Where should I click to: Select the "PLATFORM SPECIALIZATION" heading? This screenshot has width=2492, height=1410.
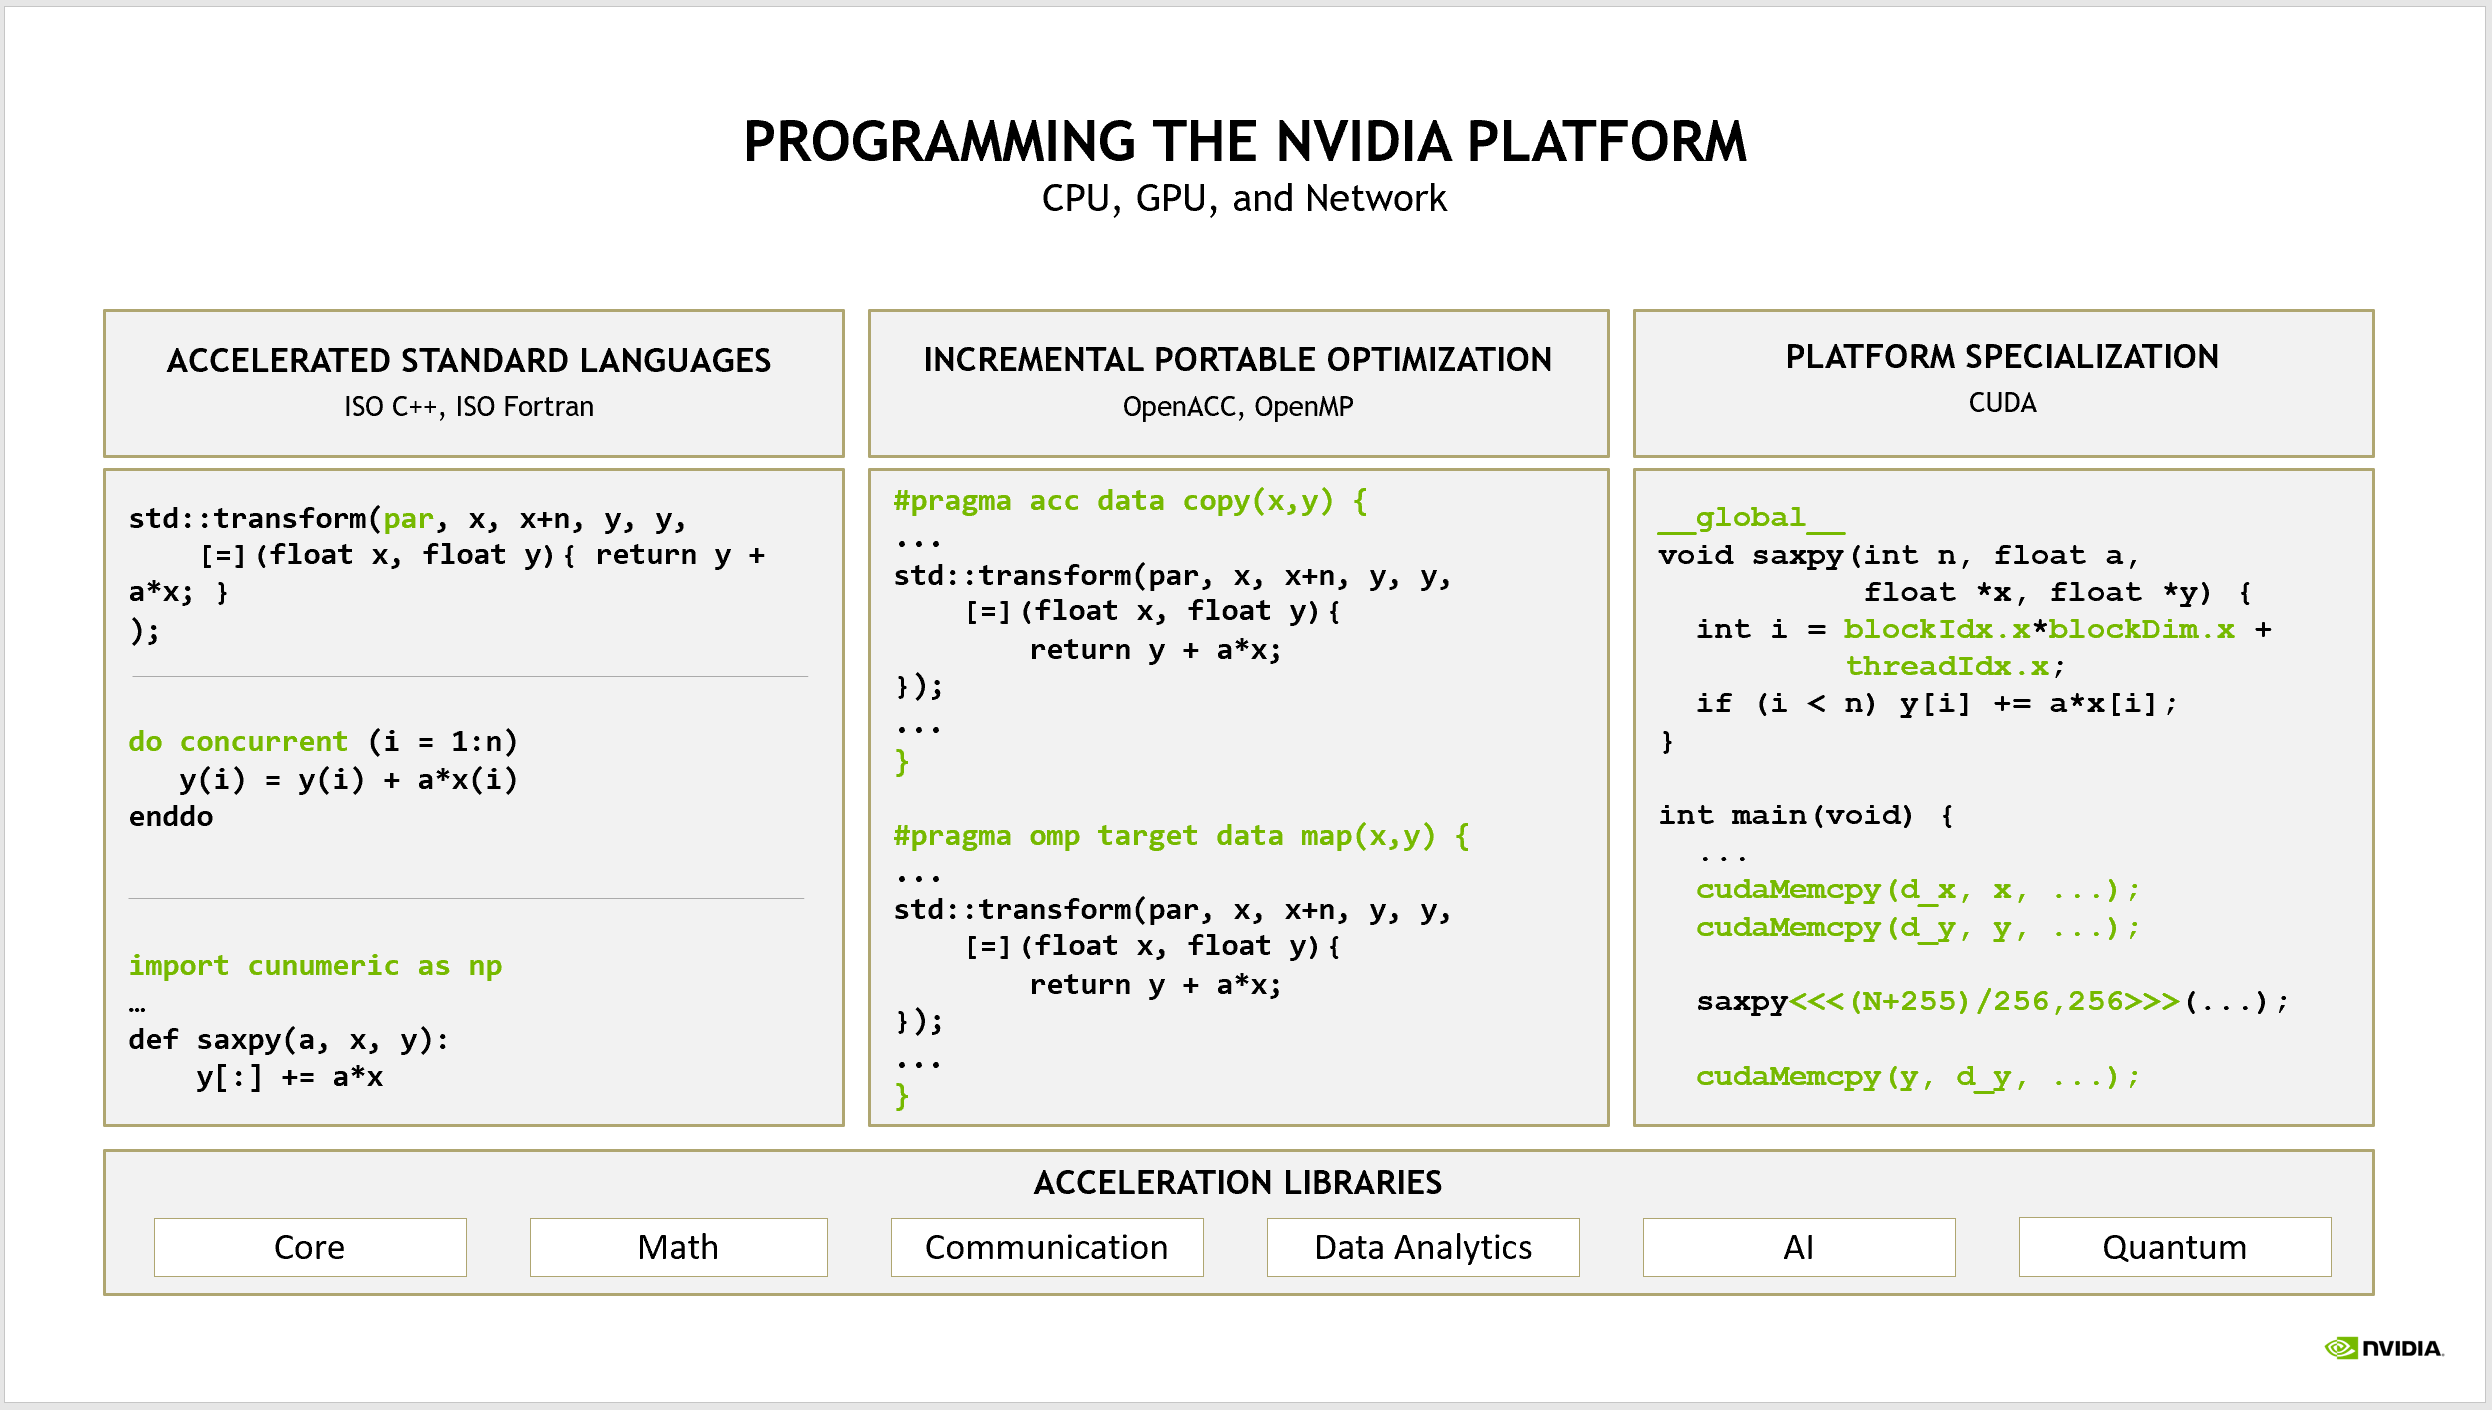click(x=2002, y=356)
